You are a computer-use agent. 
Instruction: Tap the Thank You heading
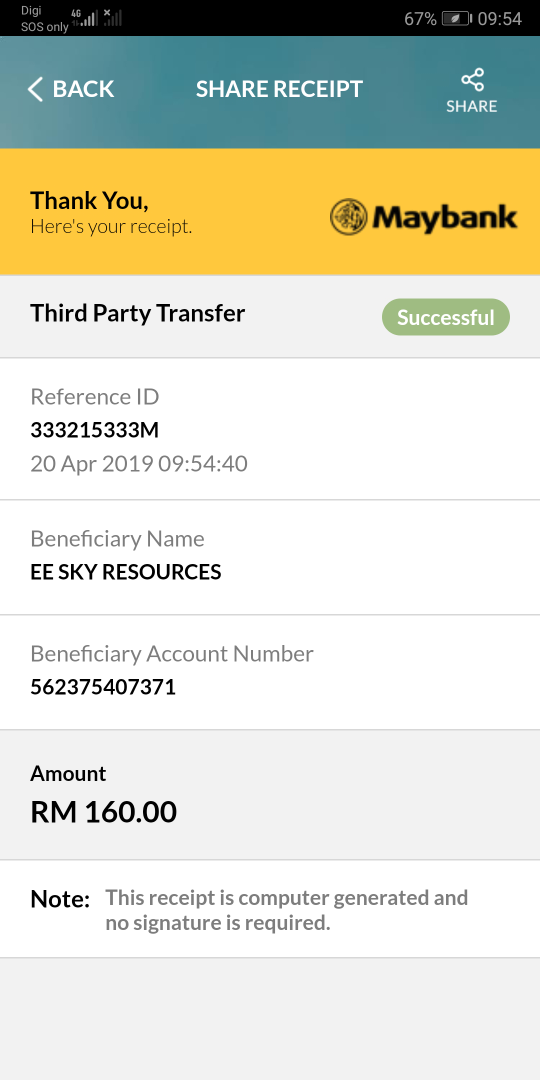90,200
